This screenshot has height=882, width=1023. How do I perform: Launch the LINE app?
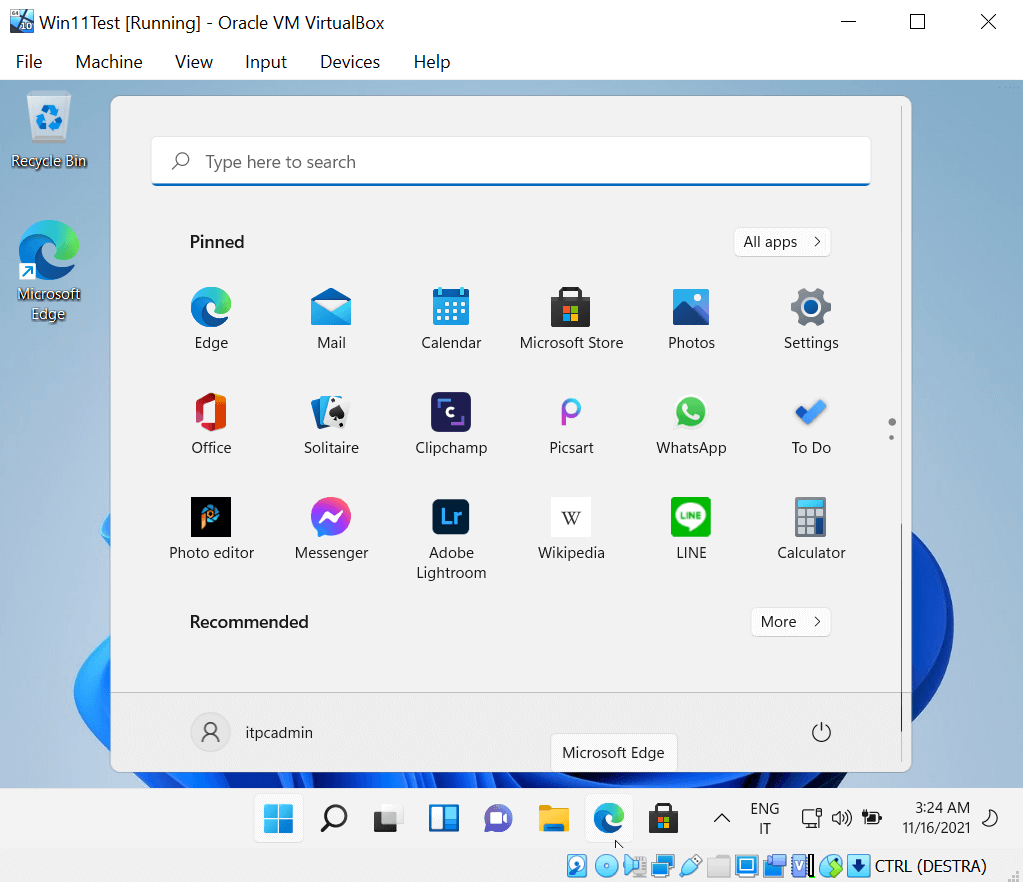(691, 528)
